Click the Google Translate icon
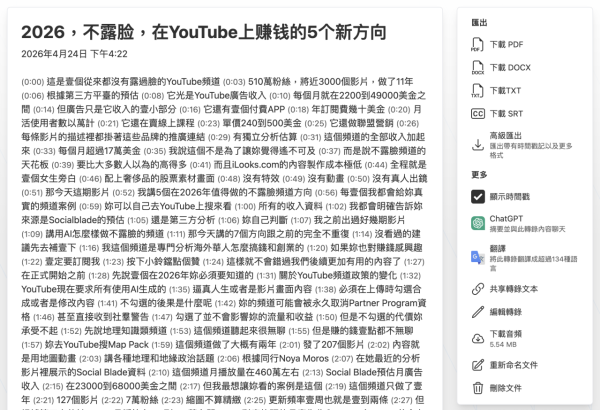 (x=478, y=257)
